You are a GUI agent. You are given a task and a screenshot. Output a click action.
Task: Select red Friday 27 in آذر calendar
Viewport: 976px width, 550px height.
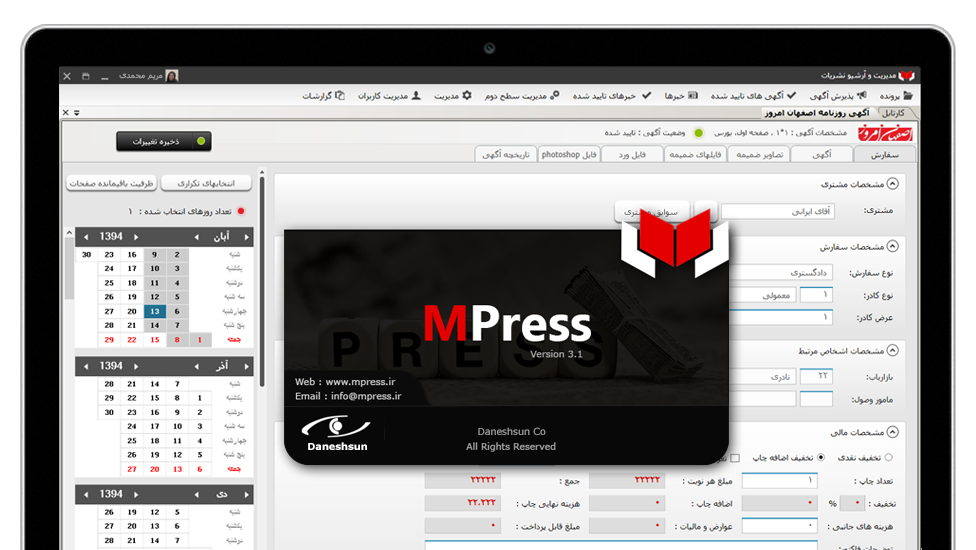[131, 469]
